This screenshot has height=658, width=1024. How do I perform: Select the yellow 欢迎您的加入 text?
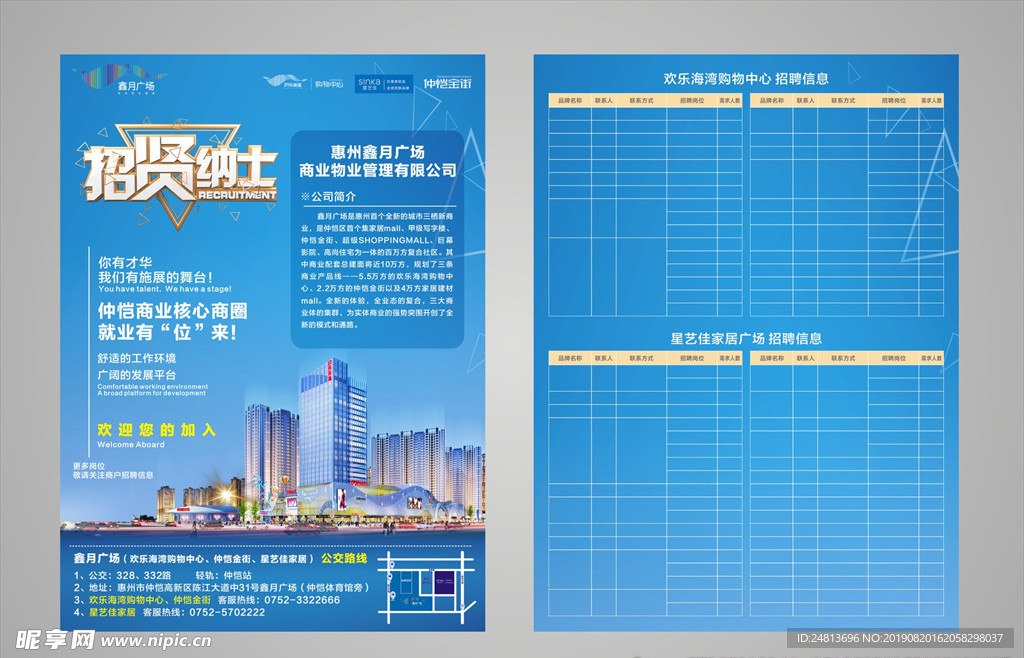coord(157,430)
